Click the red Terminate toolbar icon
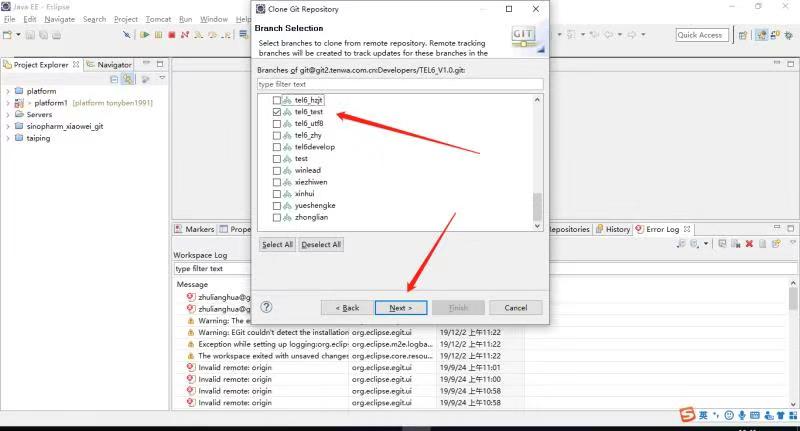The width and height of the screenshot is (800, 431). tap(172, 35)
